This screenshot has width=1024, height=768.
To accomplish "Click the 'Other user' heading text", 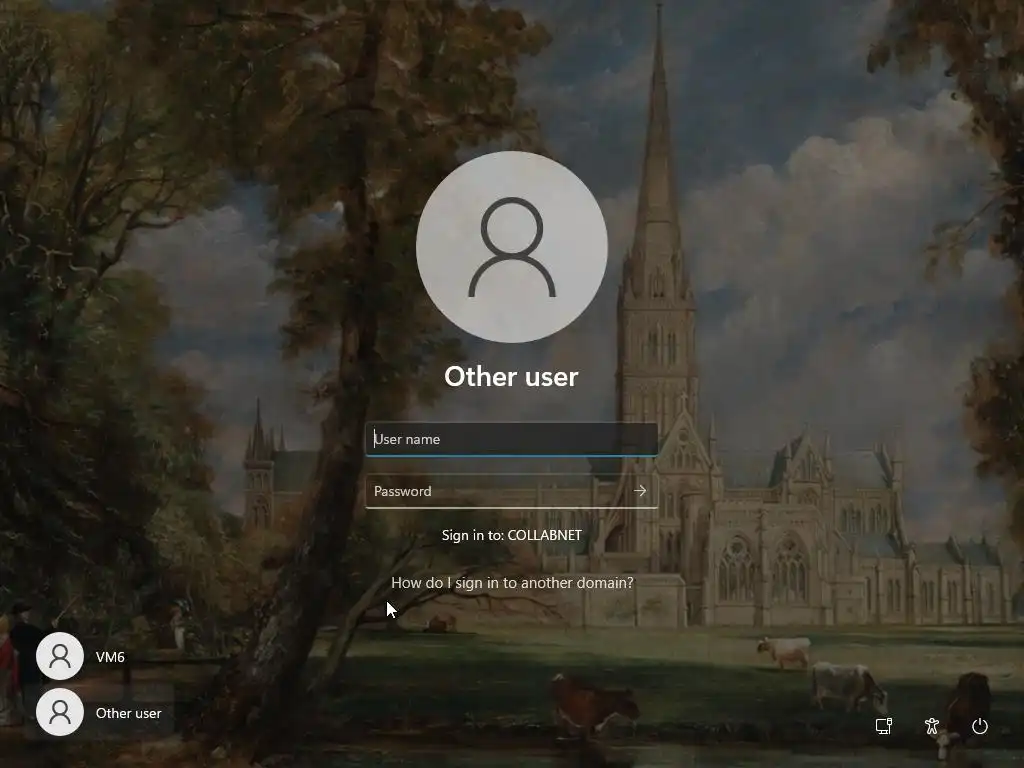I will 511,377.
